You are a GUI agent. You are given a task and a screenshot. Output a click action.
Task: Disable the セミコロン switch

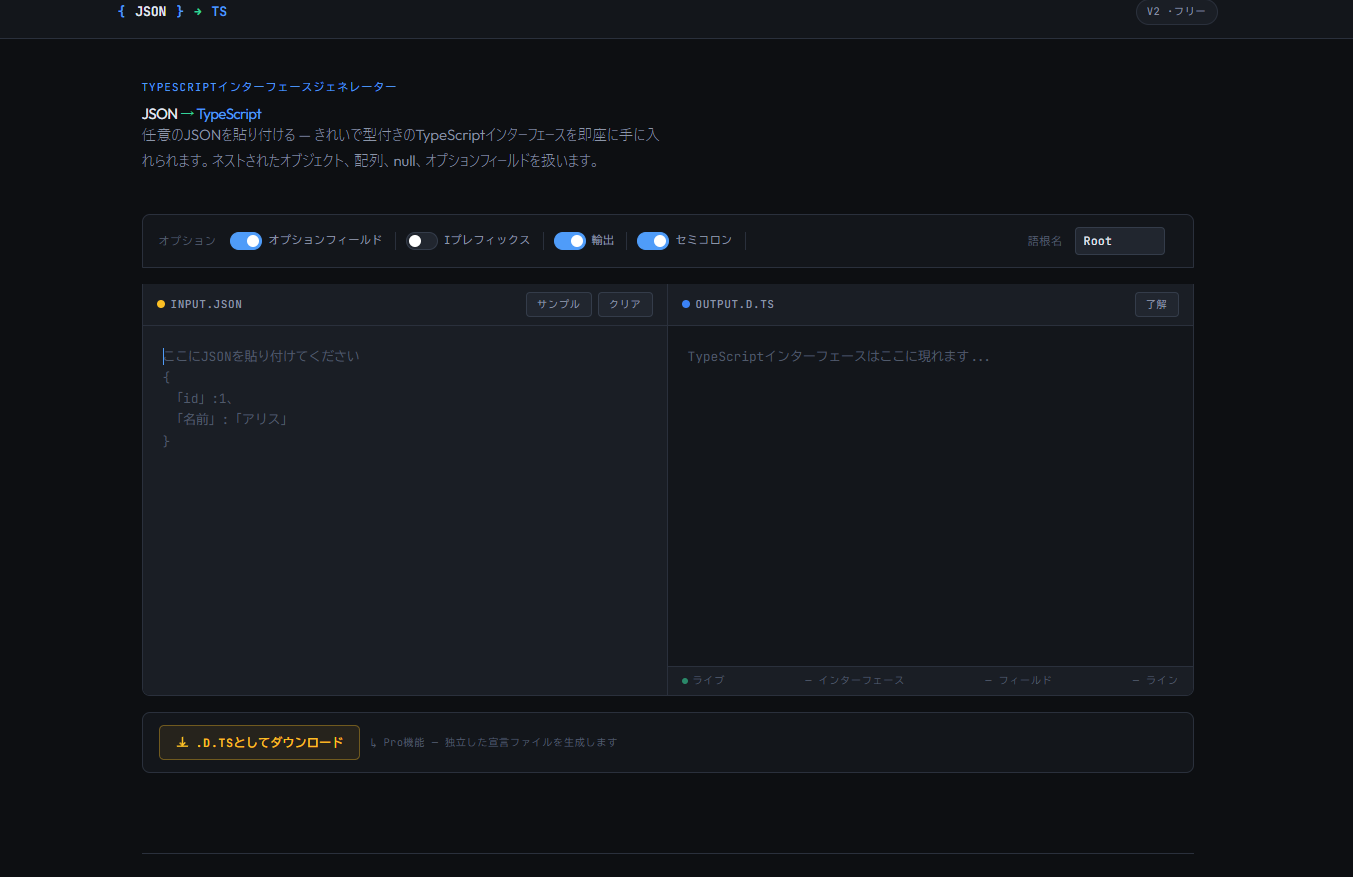pos(653,241)
